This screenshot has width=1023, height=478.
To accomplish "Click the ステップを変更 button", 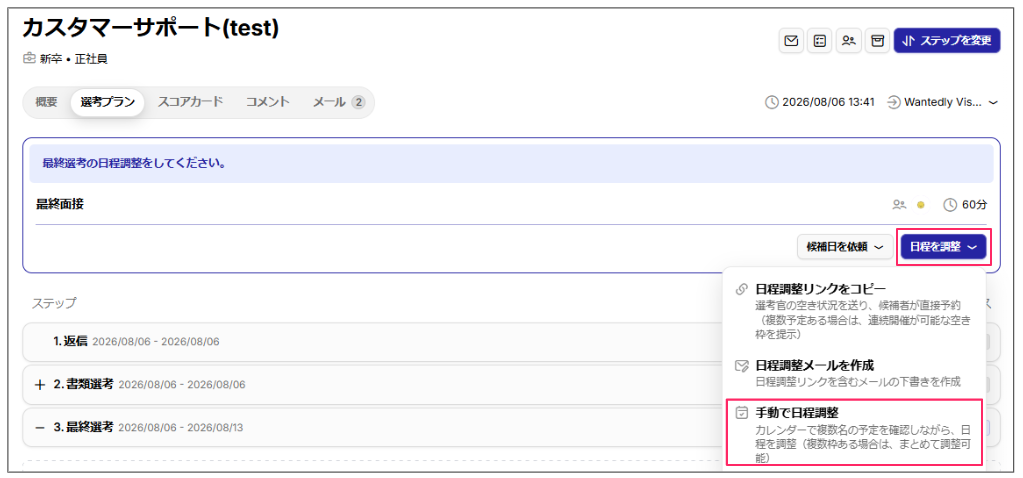I will 947,40.
